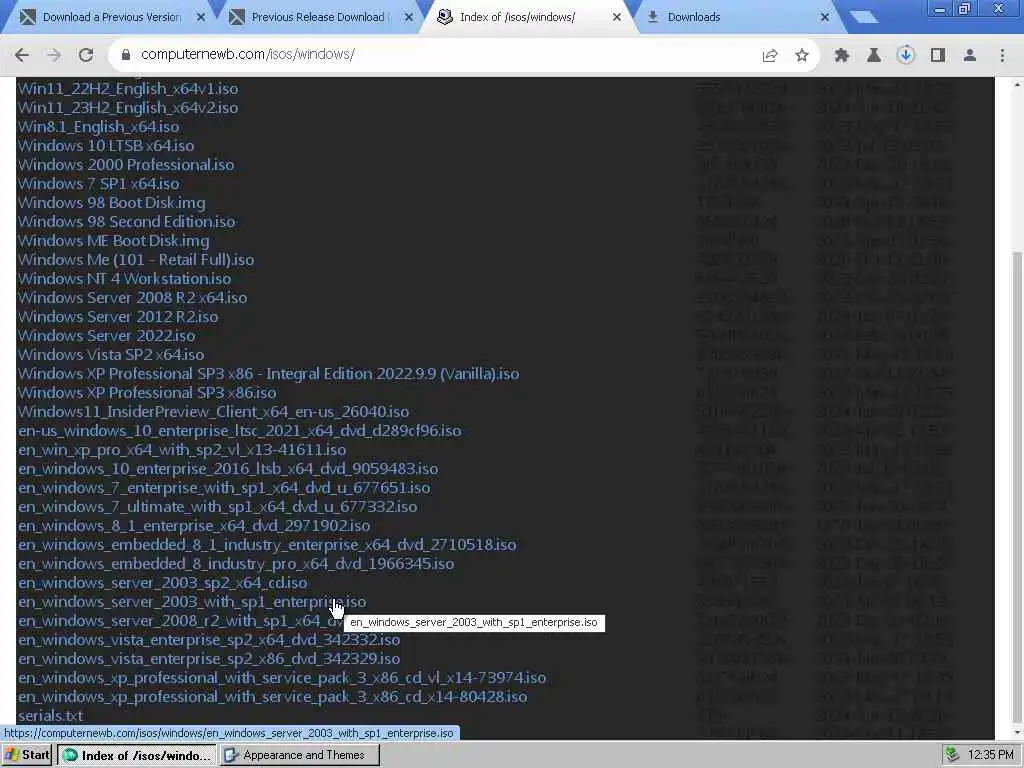Image resolution: width=1024 pixels, height=768 pixels.
Task: Click Windows XP Professional SP3 x86.iso
Action: [x=147, y=392]
